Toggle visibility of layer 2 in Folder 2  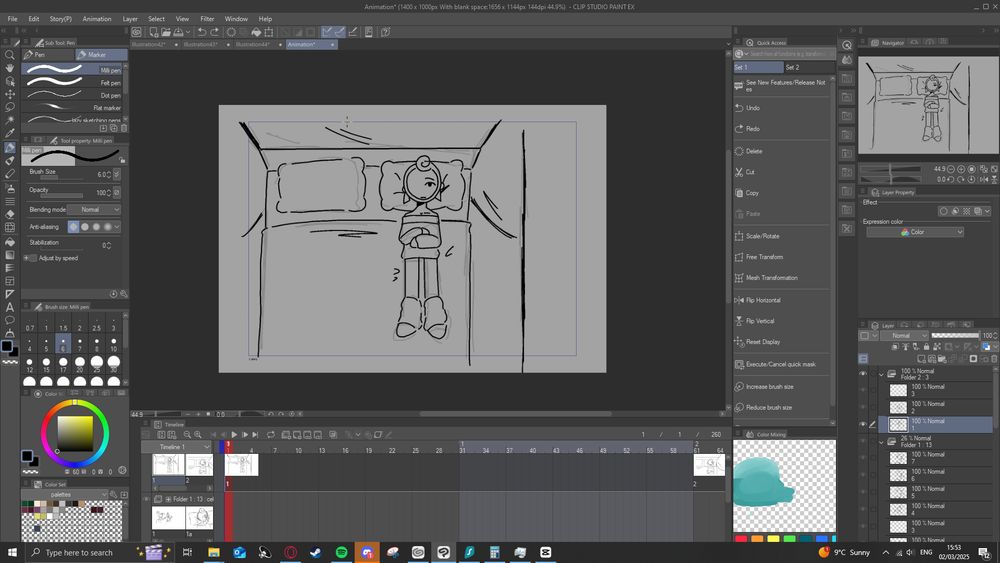(x=863, y=407)
